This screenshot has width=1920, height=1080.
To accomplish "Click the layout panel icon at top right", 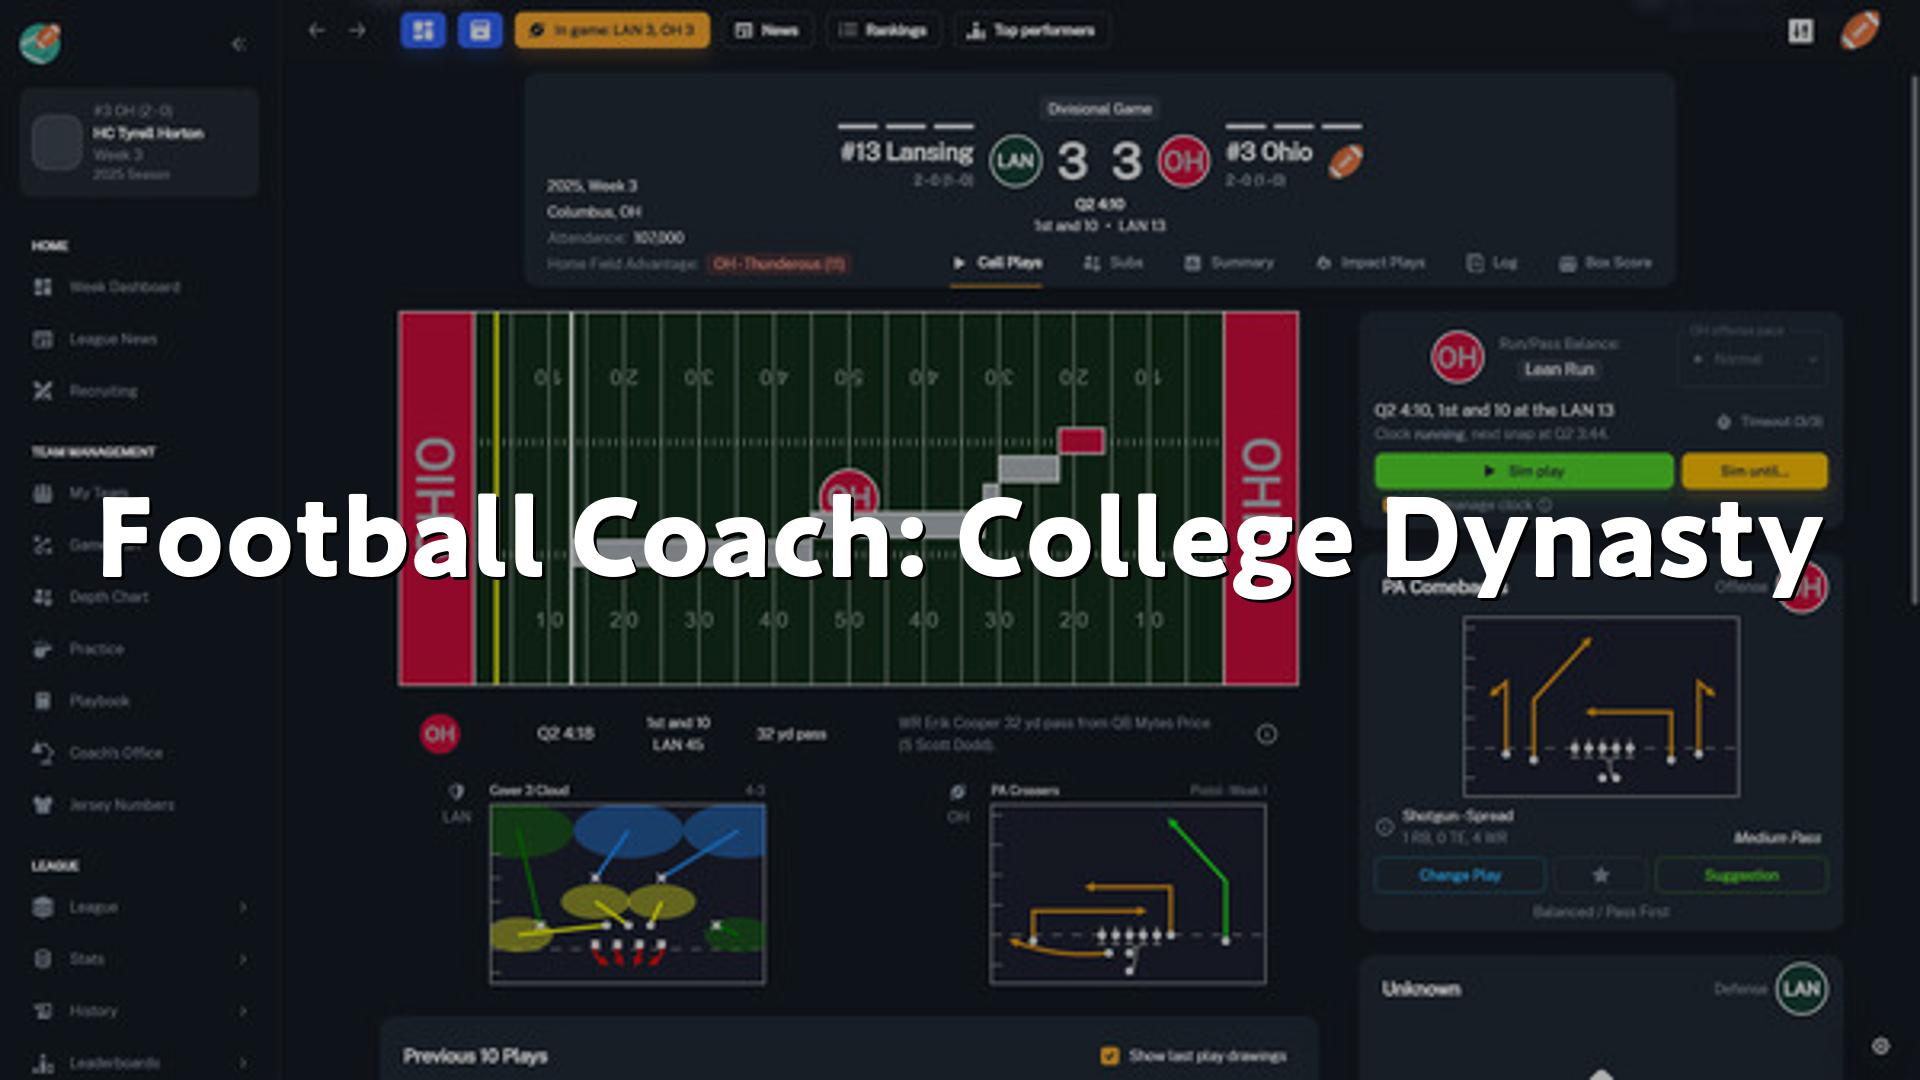I will pos(1800,31).
